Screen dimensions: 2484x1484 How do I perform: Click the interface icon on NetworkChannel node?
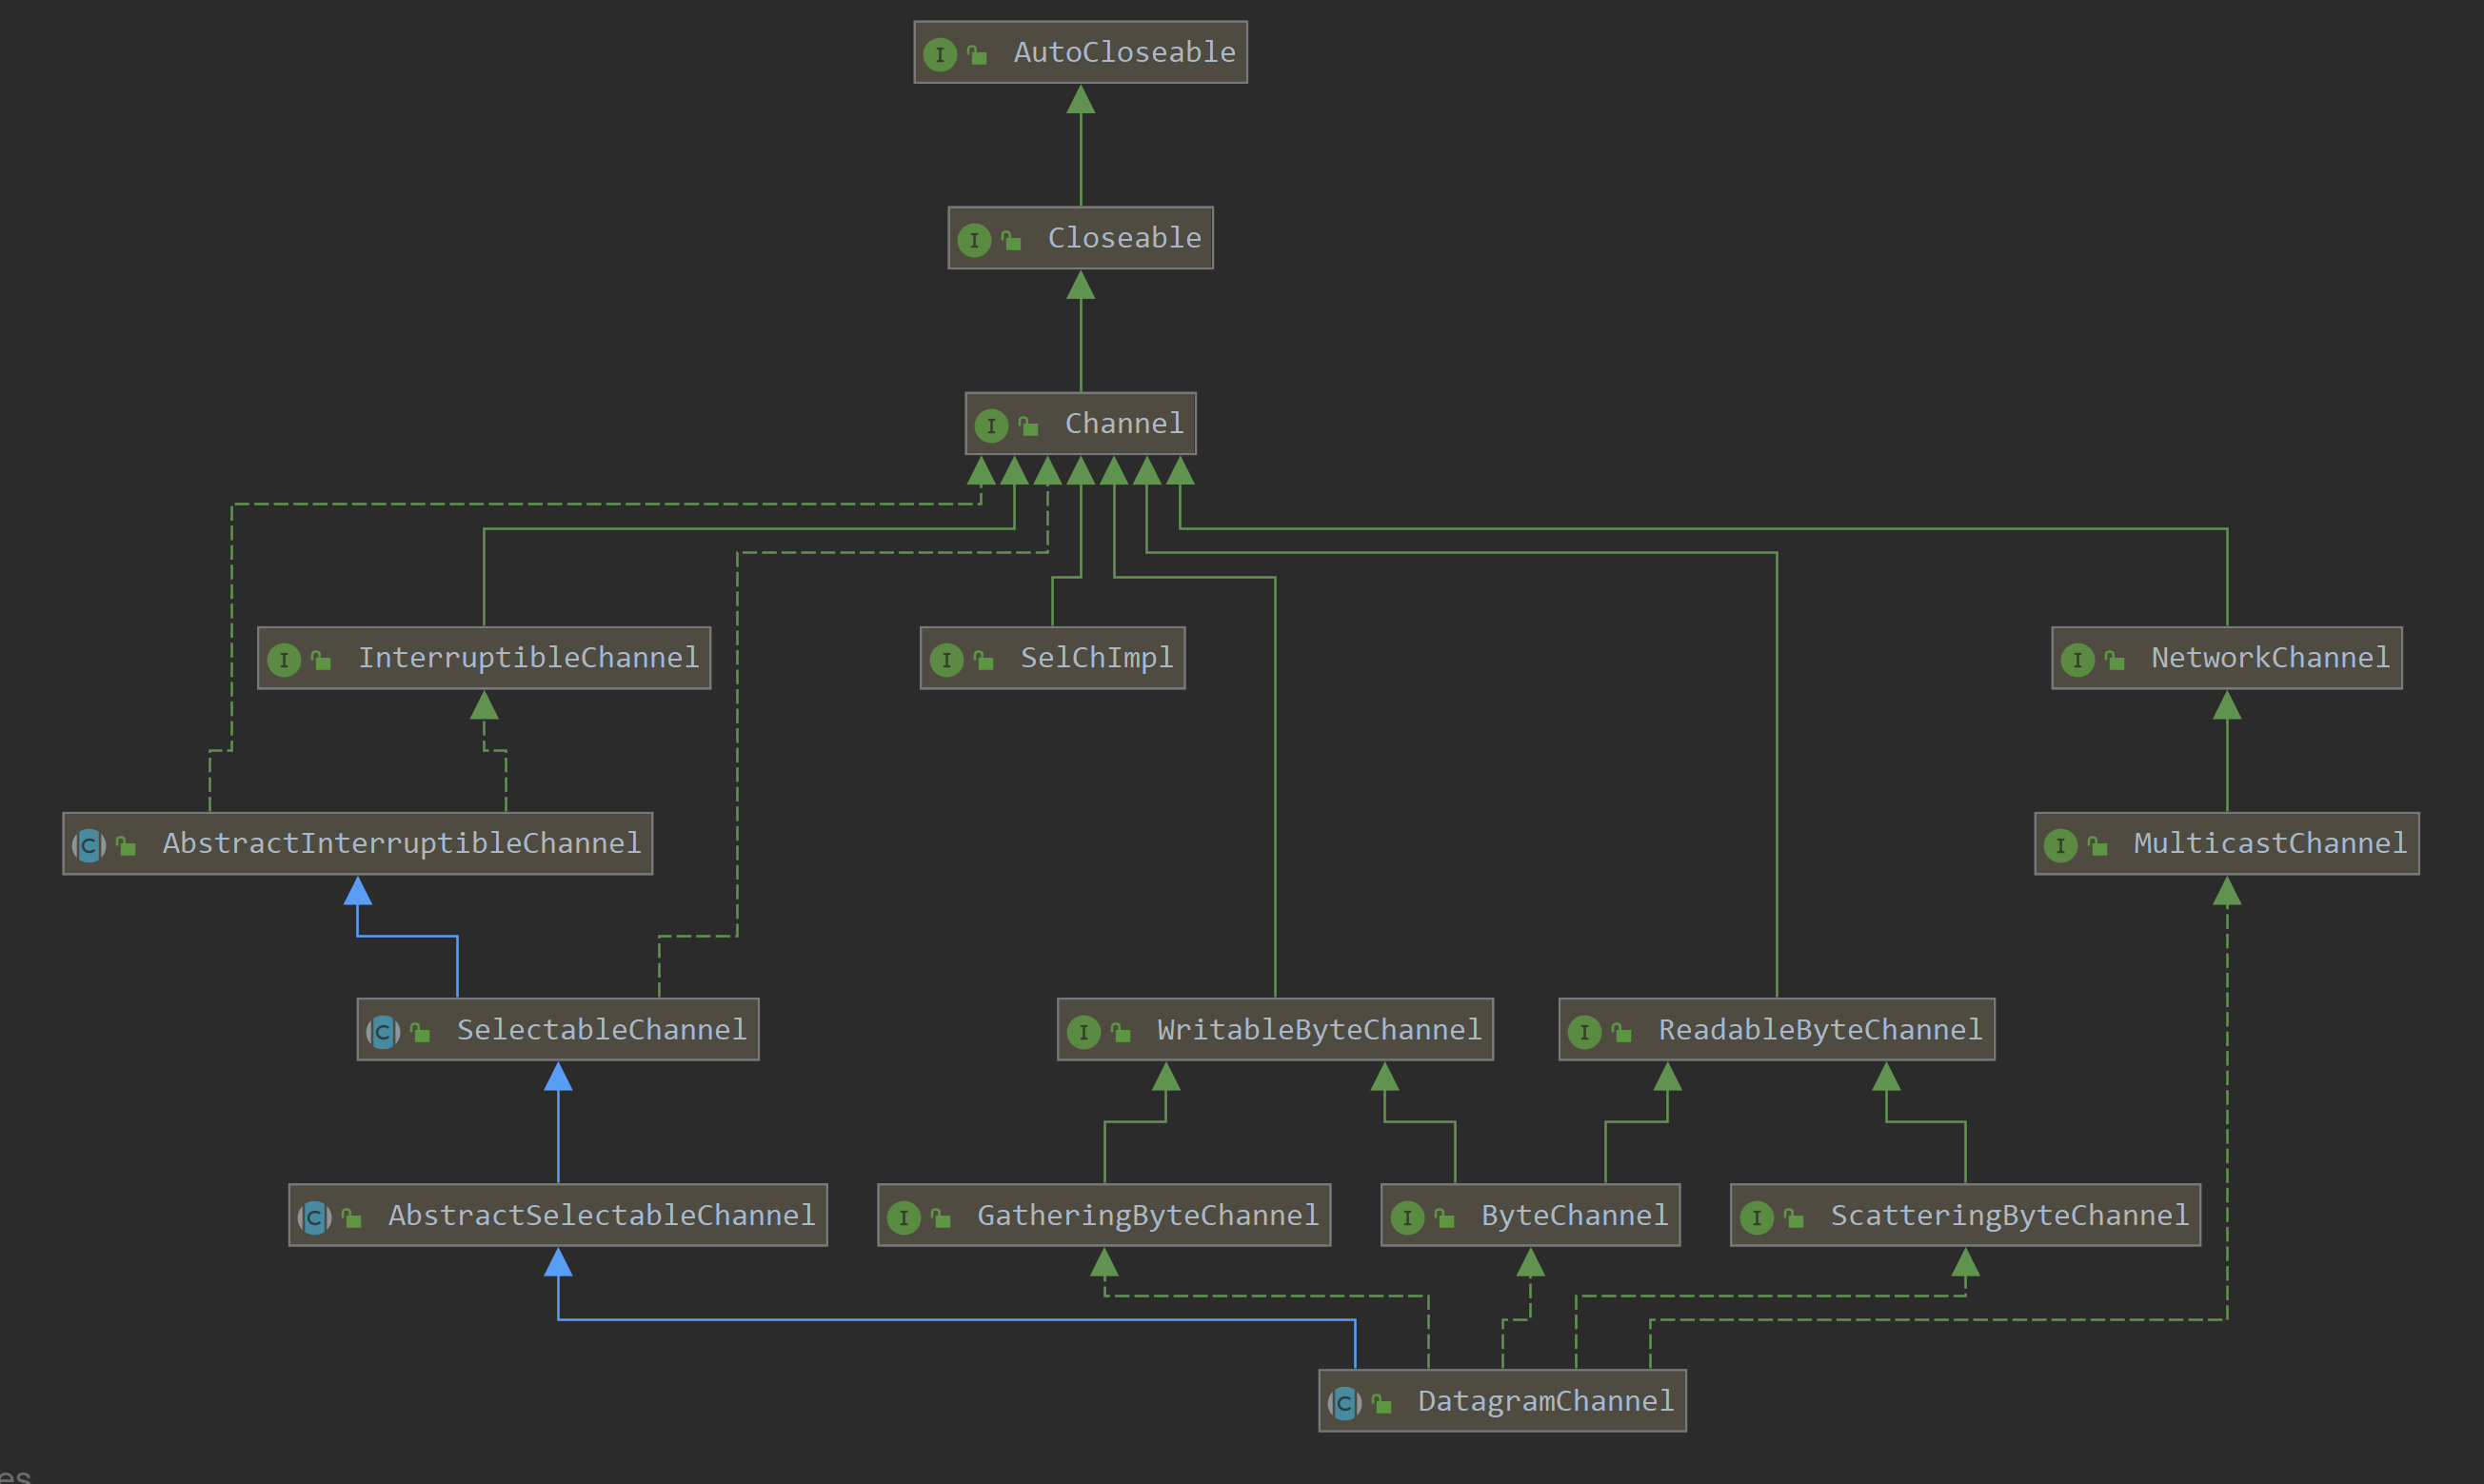(x=2077, y=660)
